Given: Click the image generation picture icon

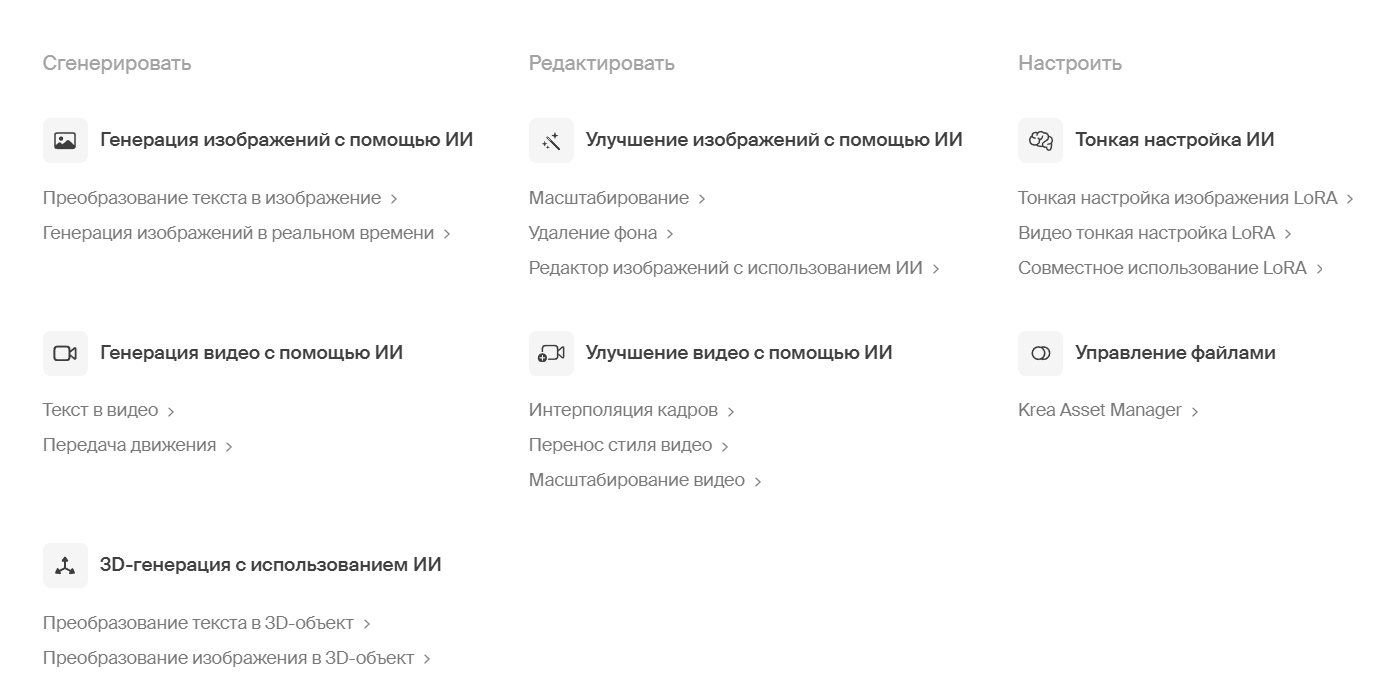Looking at the screenshot, I should [x=65, y=141].
